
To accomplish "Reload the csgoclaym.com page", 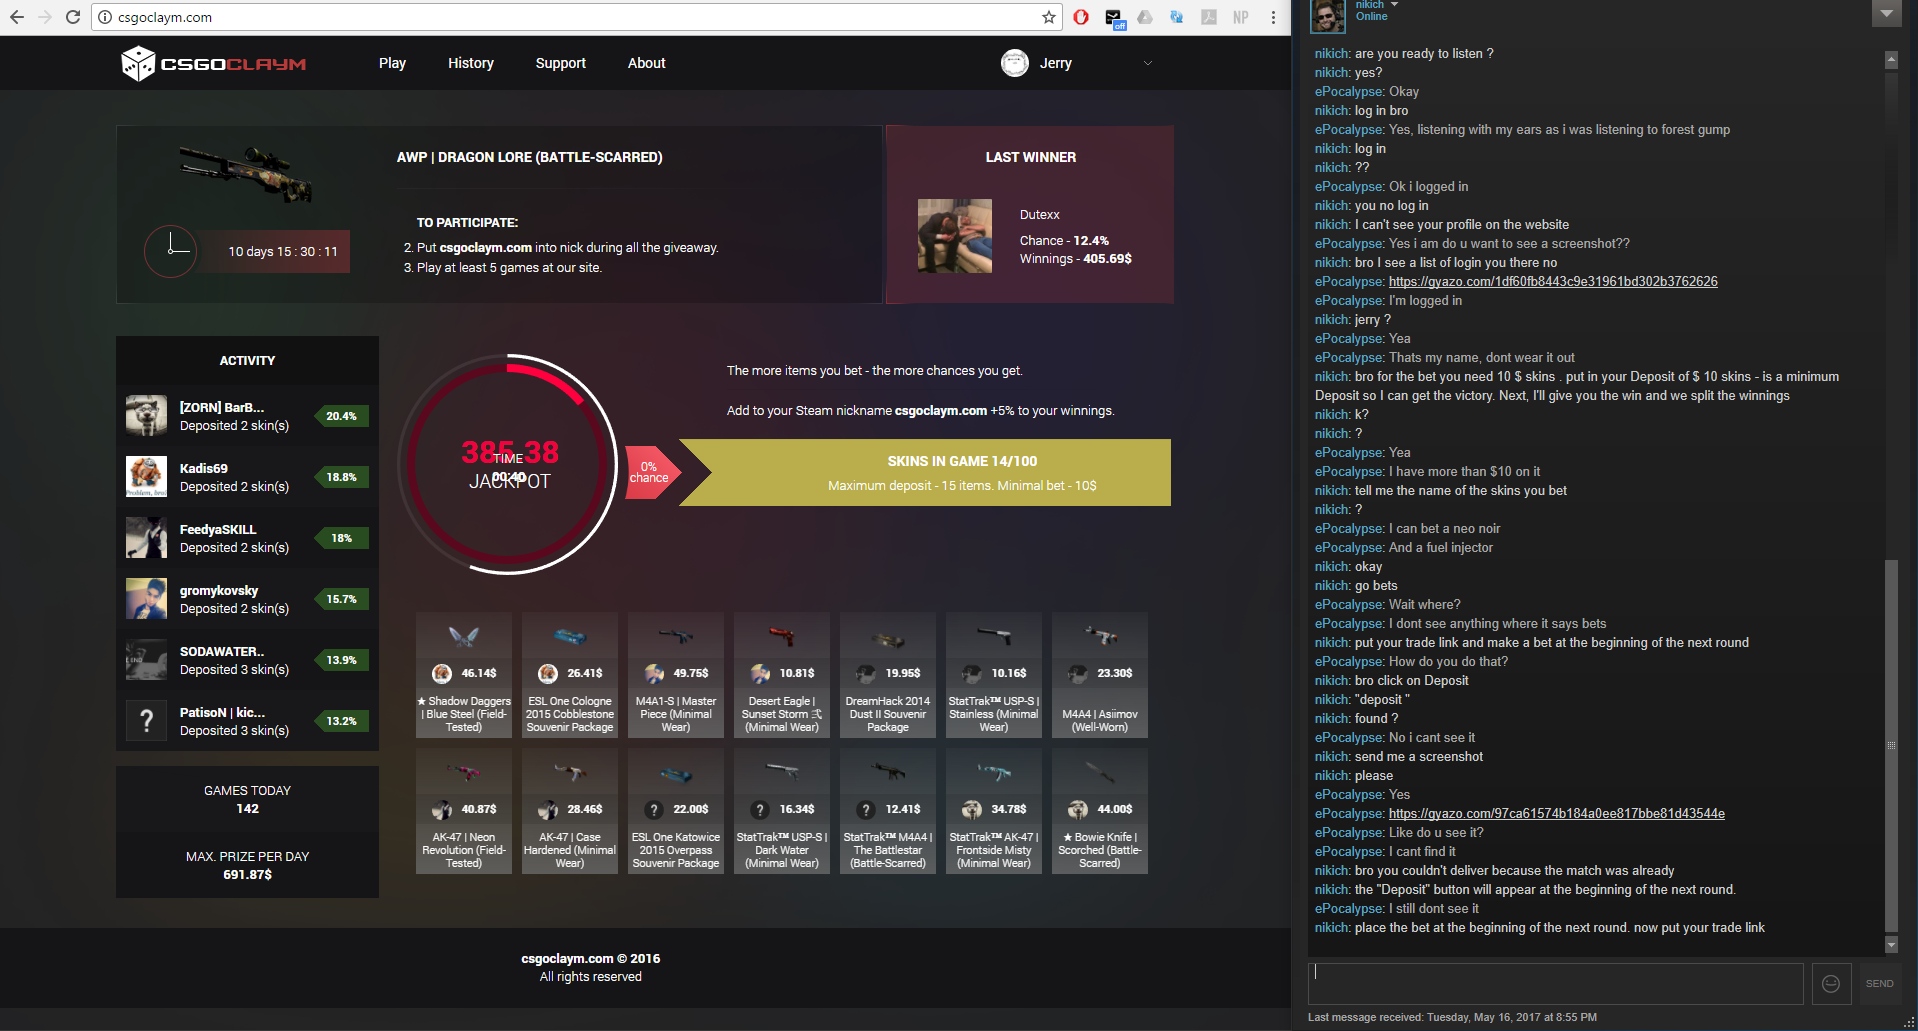I will point(72,17).
